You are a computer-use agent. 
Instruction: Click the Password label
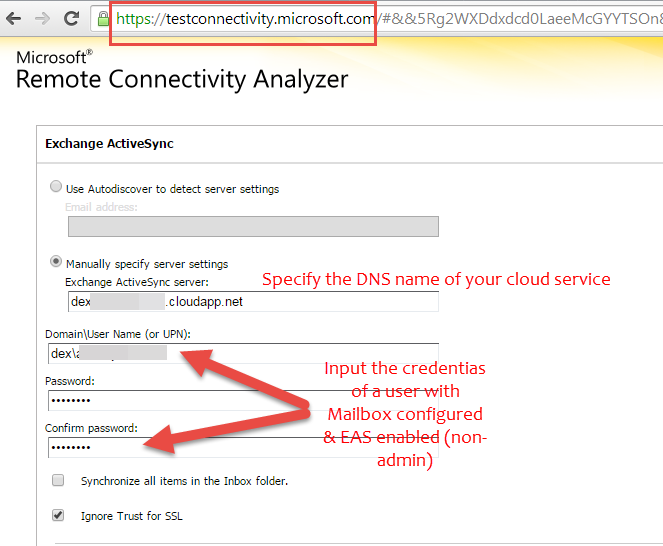pos(70,381)
